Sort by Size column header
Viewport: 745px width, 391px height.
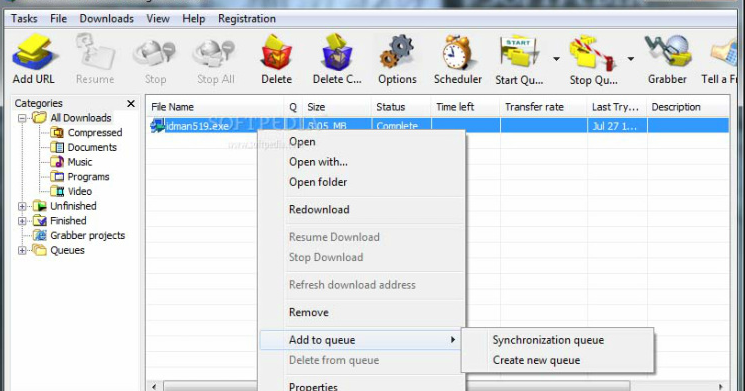(336, 107)
